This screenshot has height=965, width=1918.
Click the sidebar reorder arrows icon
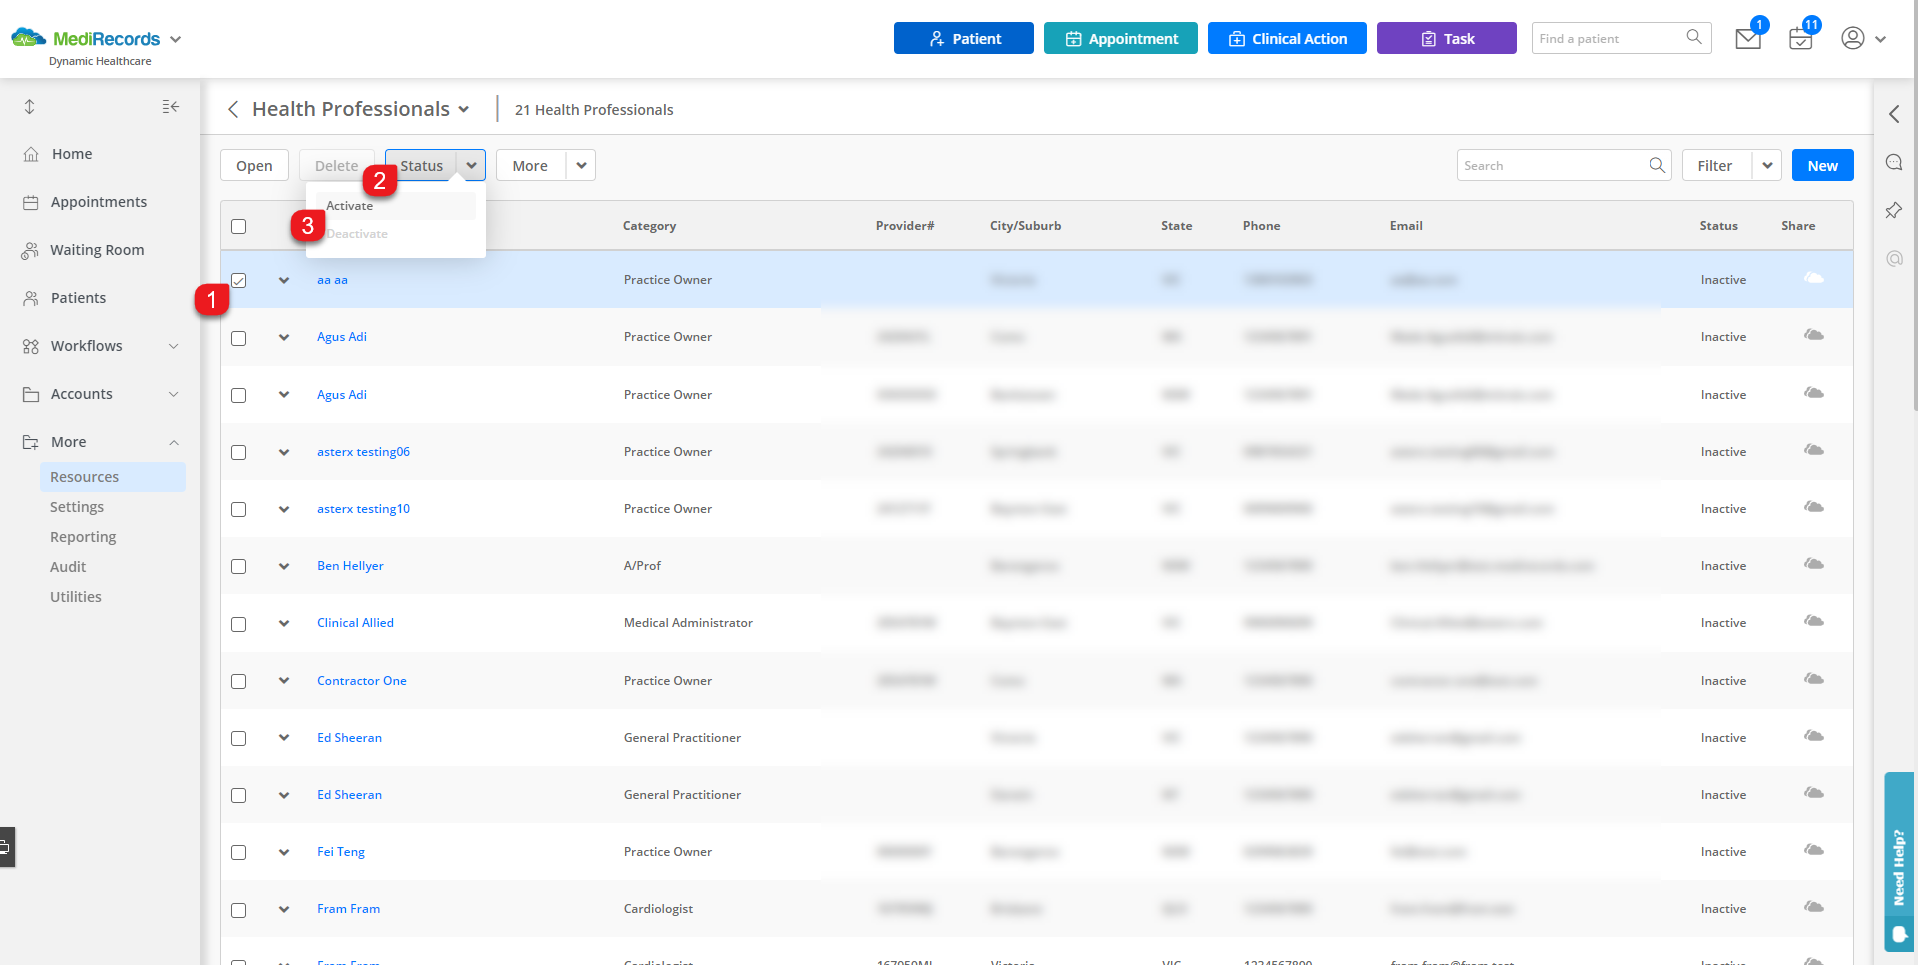[x=30, y=106]
